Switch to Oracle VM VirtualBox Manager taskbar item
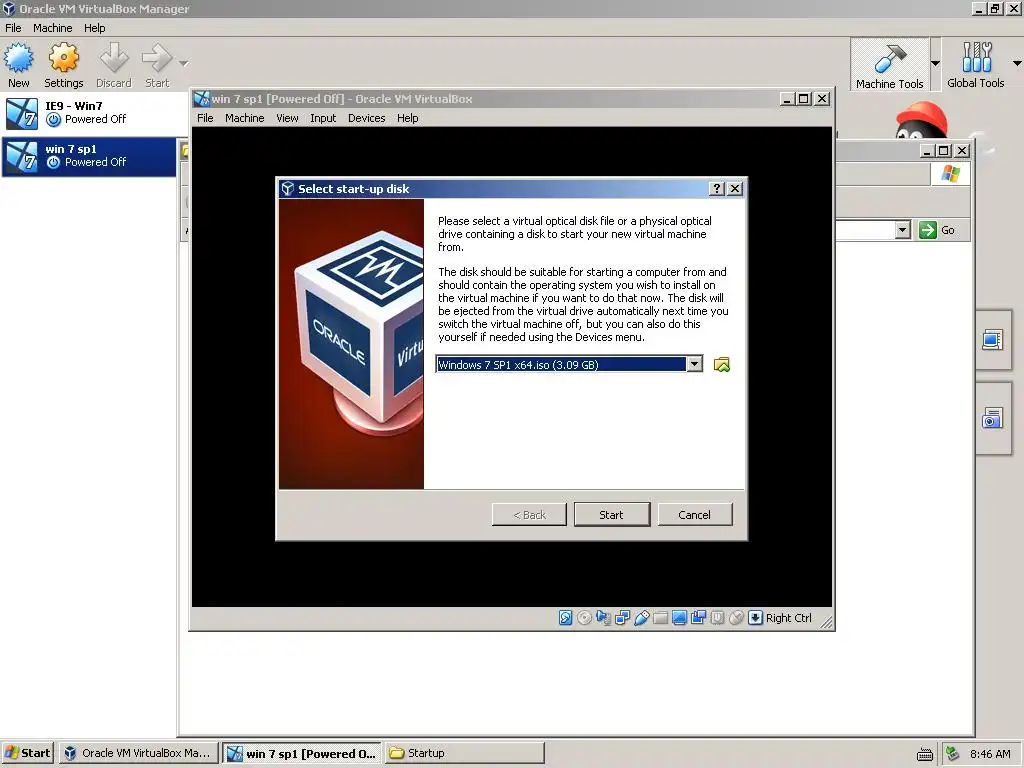The image size is (1024, 768). [x=138, y=753]
